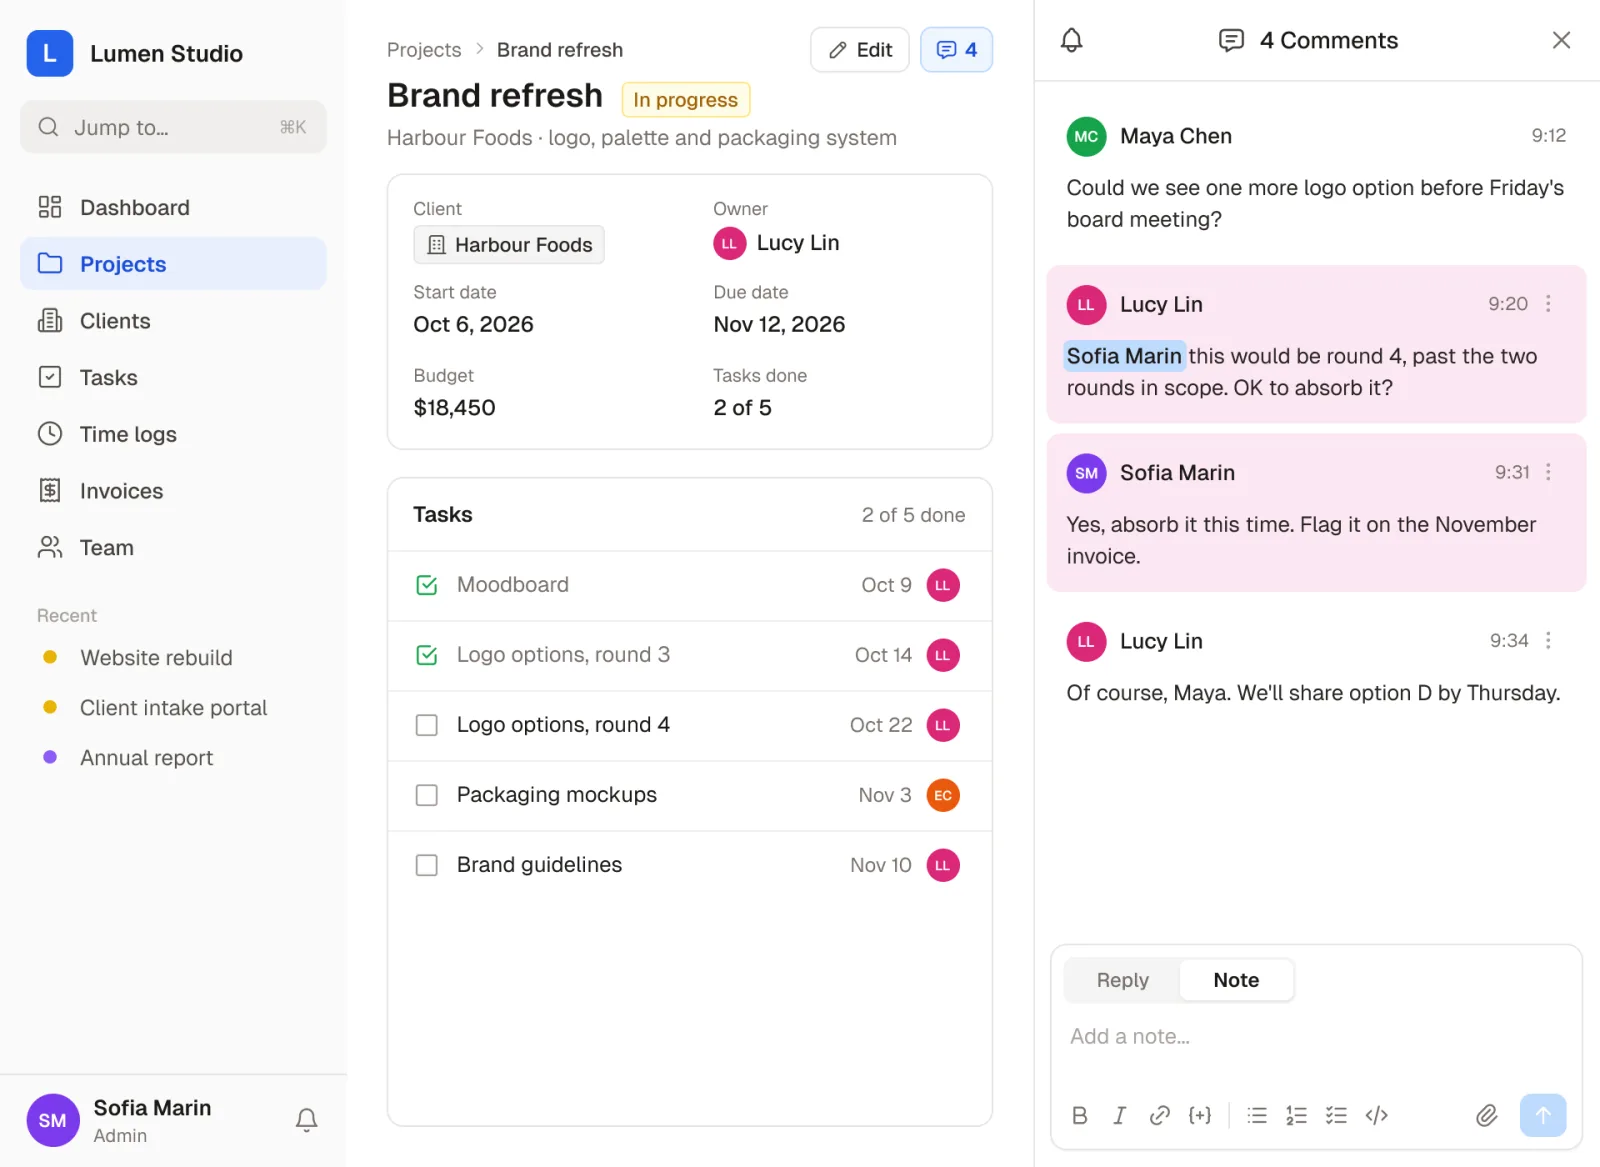1600x1167 pixels.
Task: Insert a link in the note
Action: pyautogui.click(x=1159, y=1115)
